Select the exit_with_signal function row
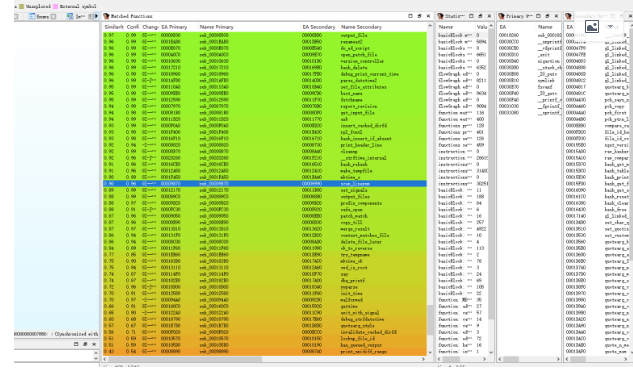This screenshot has height=369, width=633. pos(264,312)
